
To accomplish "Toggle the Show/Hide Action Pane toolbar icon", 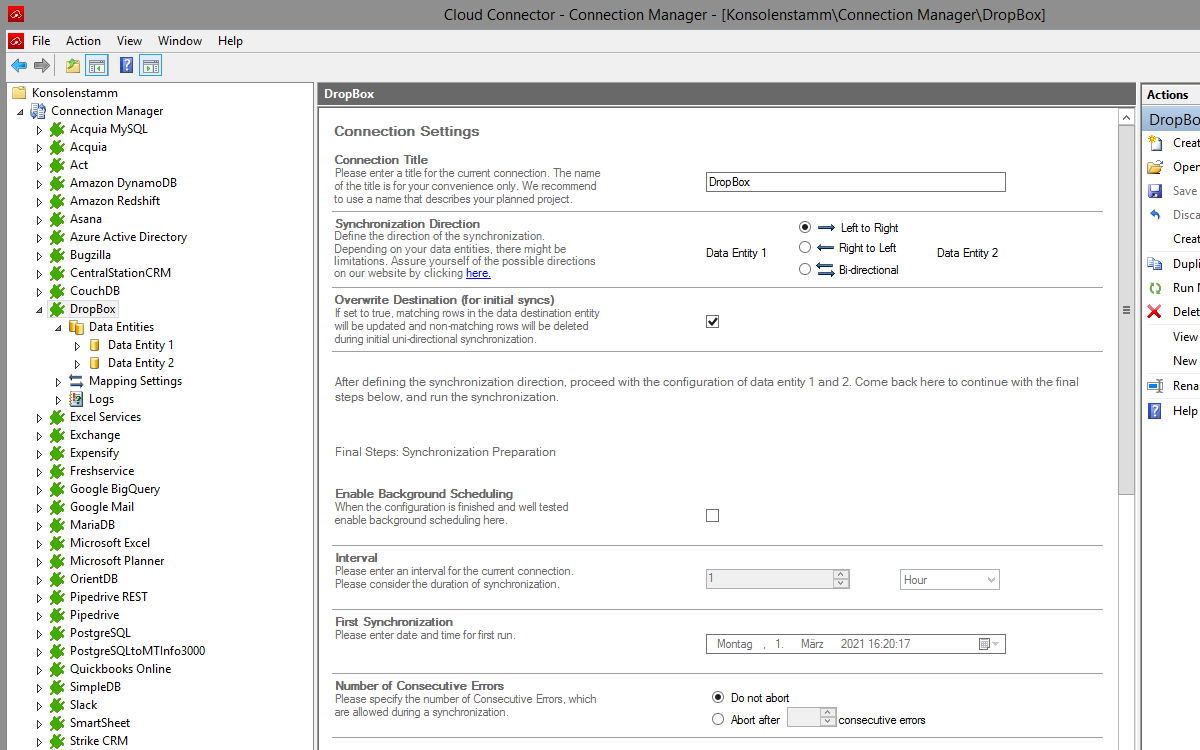I will pos(150,66).
